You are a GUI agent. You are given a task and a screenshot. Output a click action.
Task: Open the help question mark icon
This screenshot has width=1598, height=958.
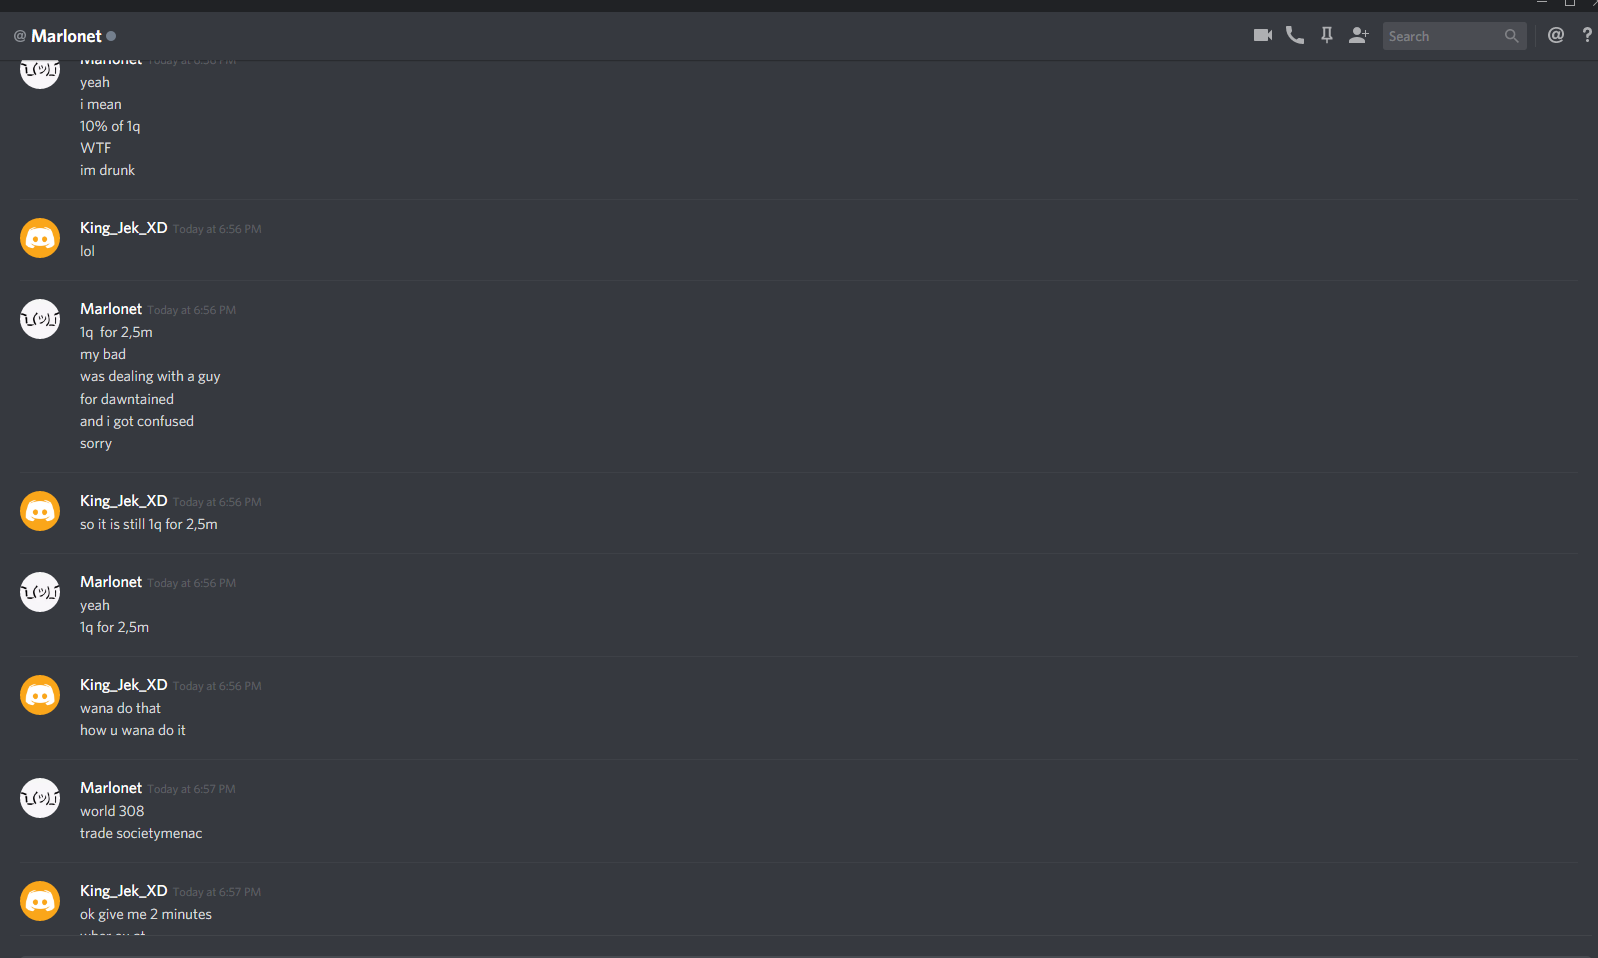tap(1587, 35)
